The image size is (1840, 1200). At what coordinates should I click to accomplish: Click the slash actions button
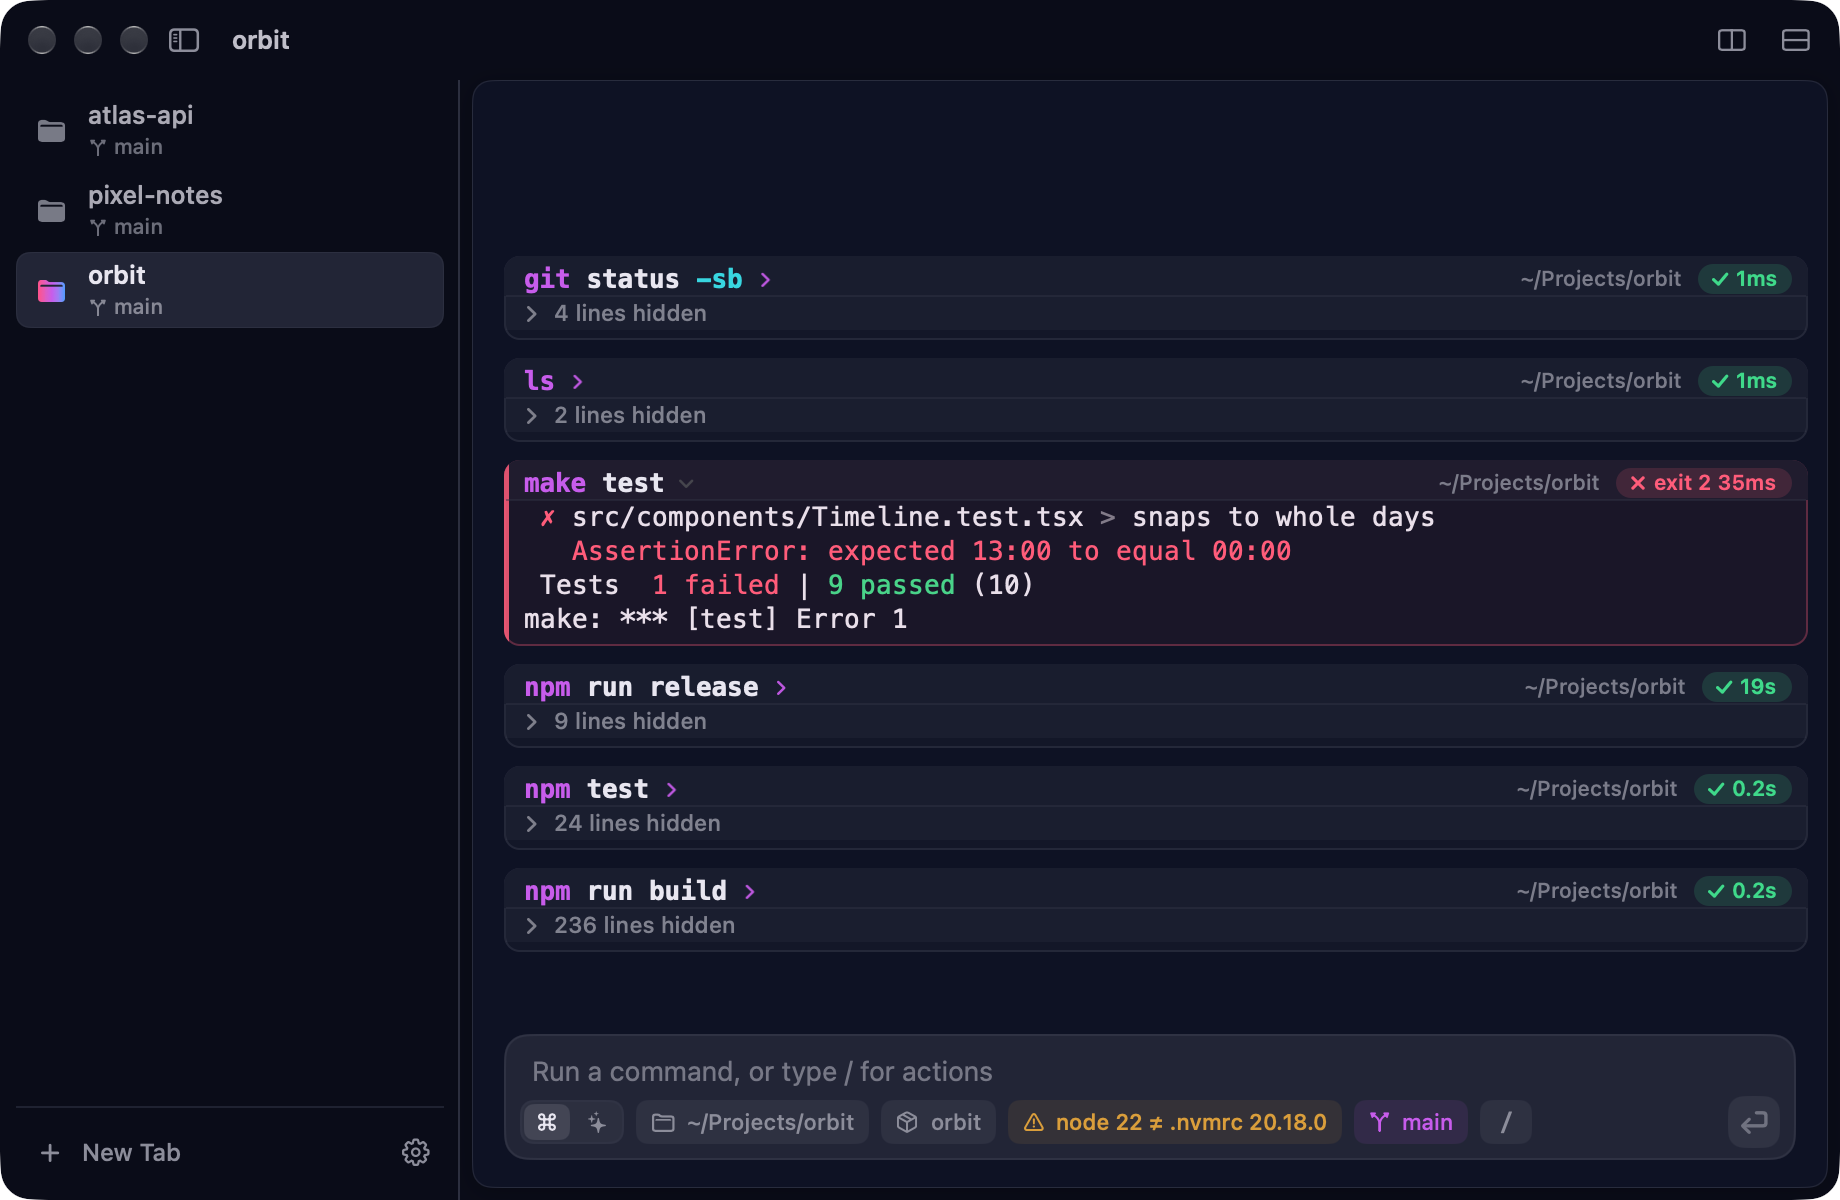(x=1506, y=1122)
